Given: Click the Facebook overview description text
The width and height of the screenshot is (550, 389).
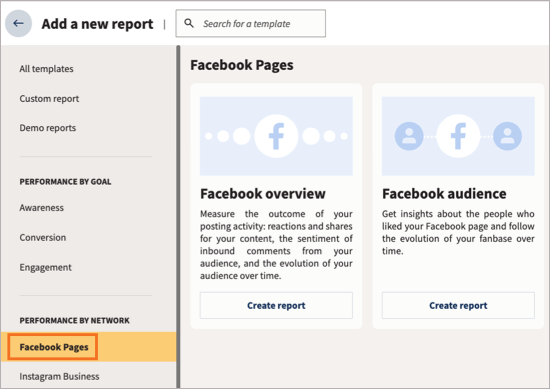Looking at the screenshot, I should [x=276, y=245].
